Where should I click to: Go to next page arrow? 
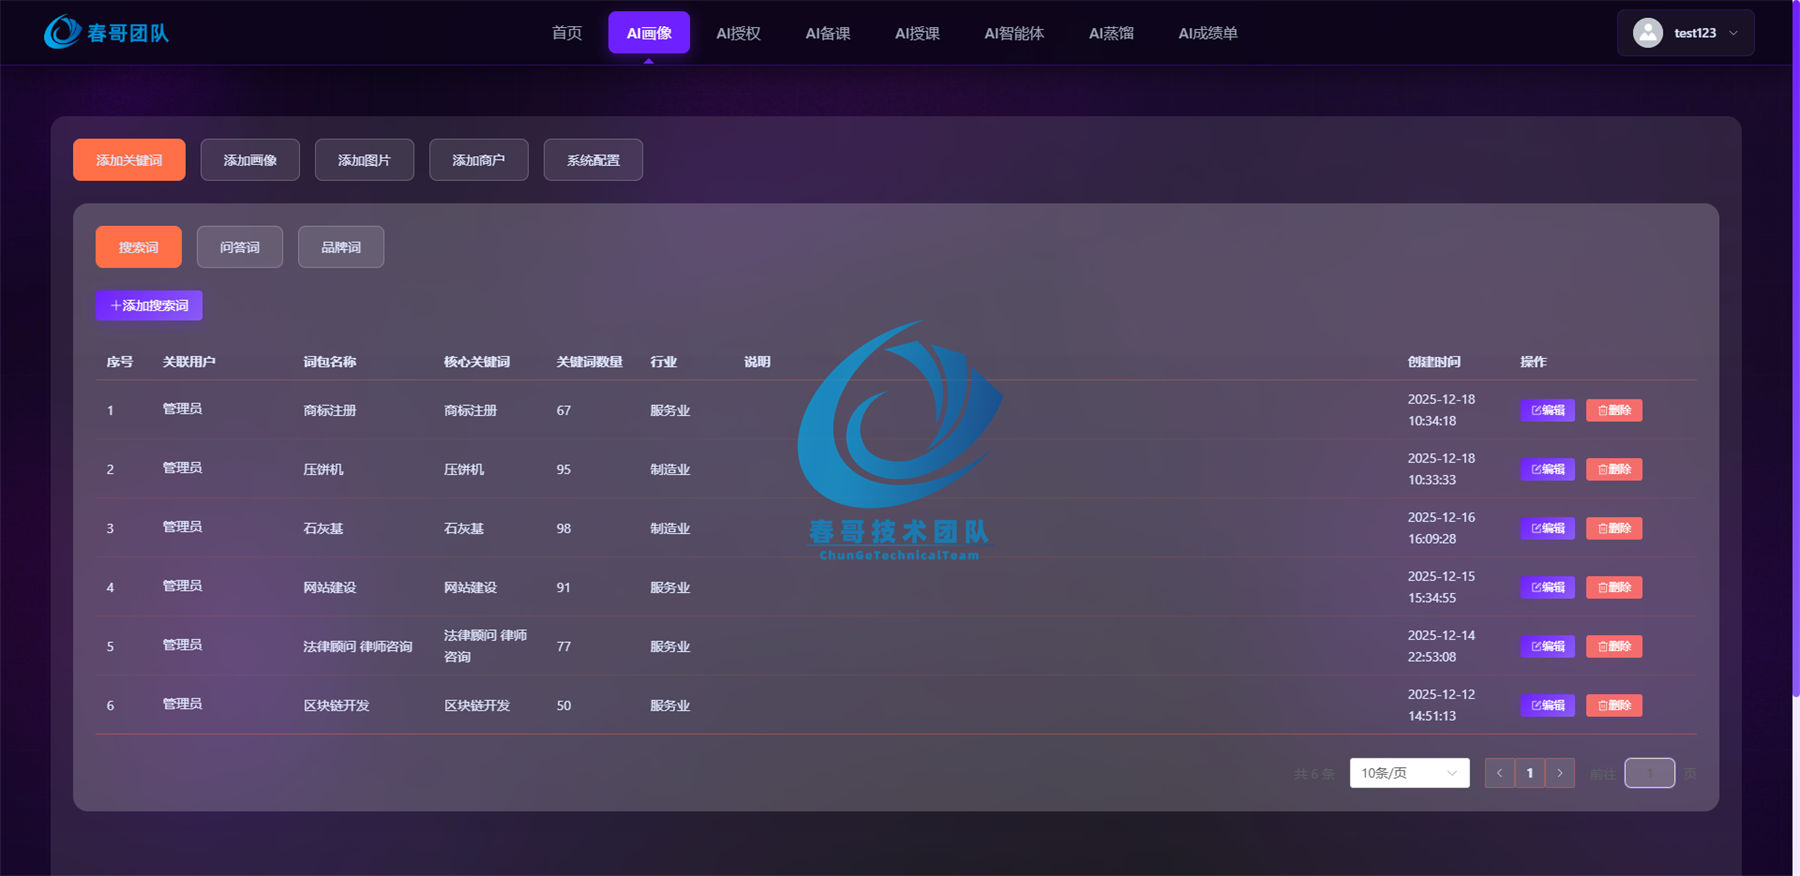click(x=1560, y=773)
